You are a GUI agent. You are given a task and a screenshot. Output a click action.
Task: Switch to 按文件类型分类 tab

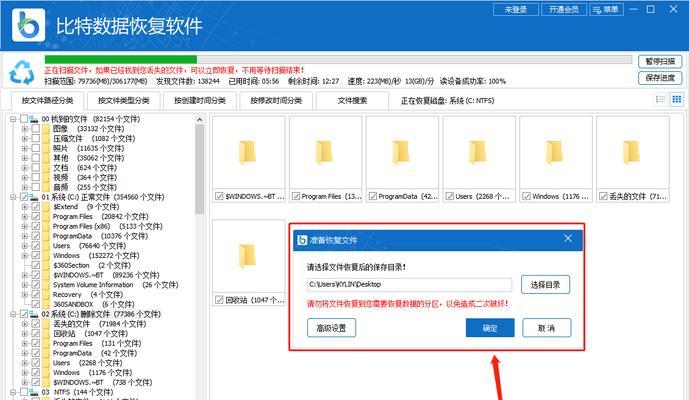(x=123, y=101)
